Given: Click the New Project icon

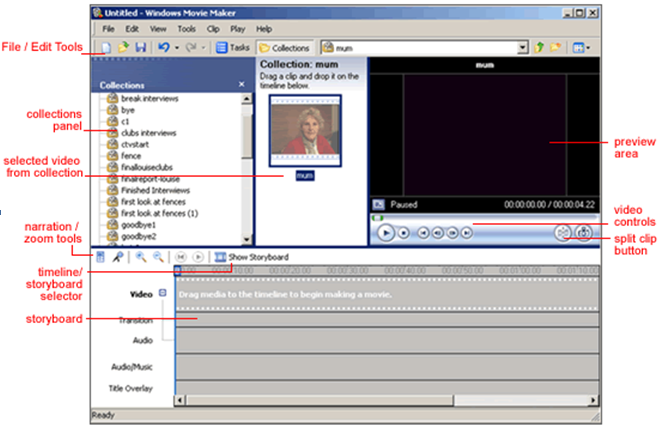Looking at the screenshot, I should coord(106,47).
